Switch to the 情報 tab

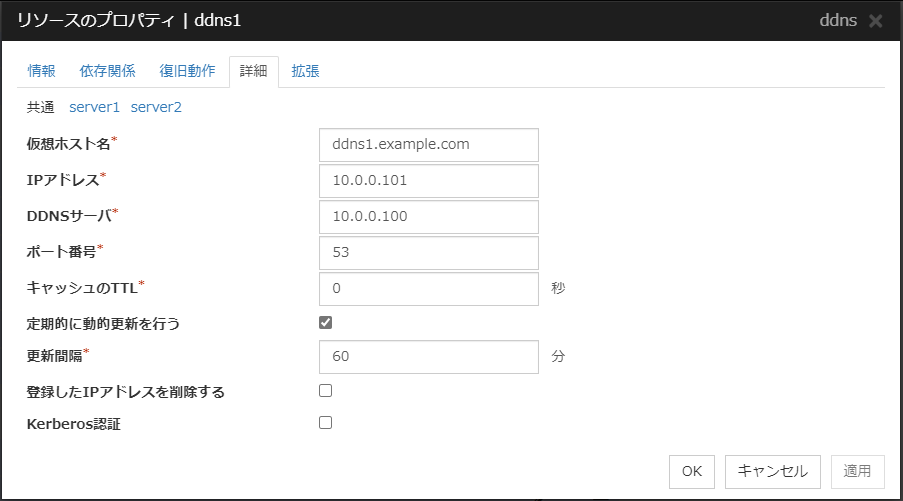click(x=42, y=71)
